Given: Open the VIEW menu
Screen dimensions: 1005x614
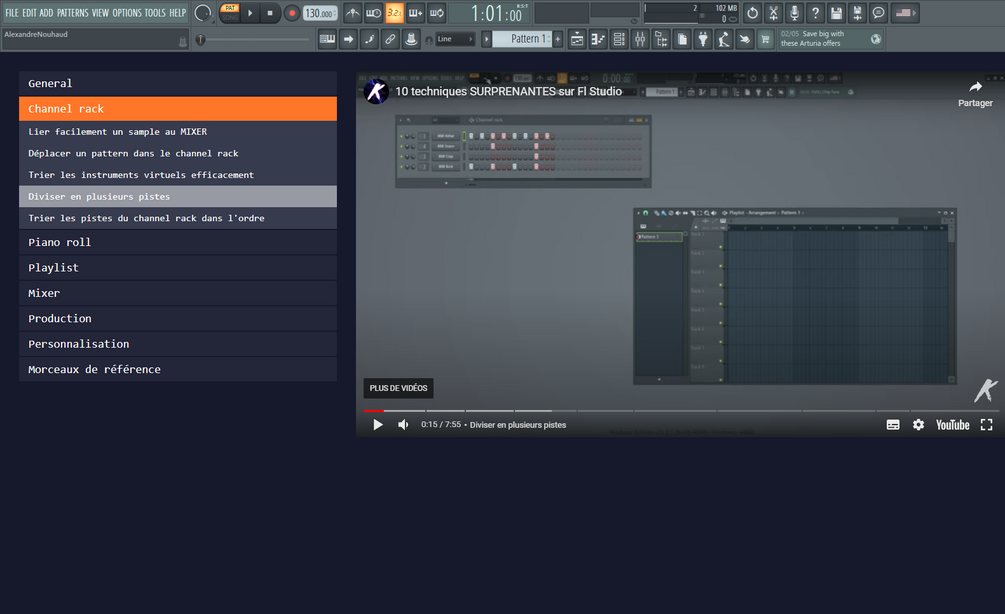Looking at the screenshot, I should pos(100,13).
